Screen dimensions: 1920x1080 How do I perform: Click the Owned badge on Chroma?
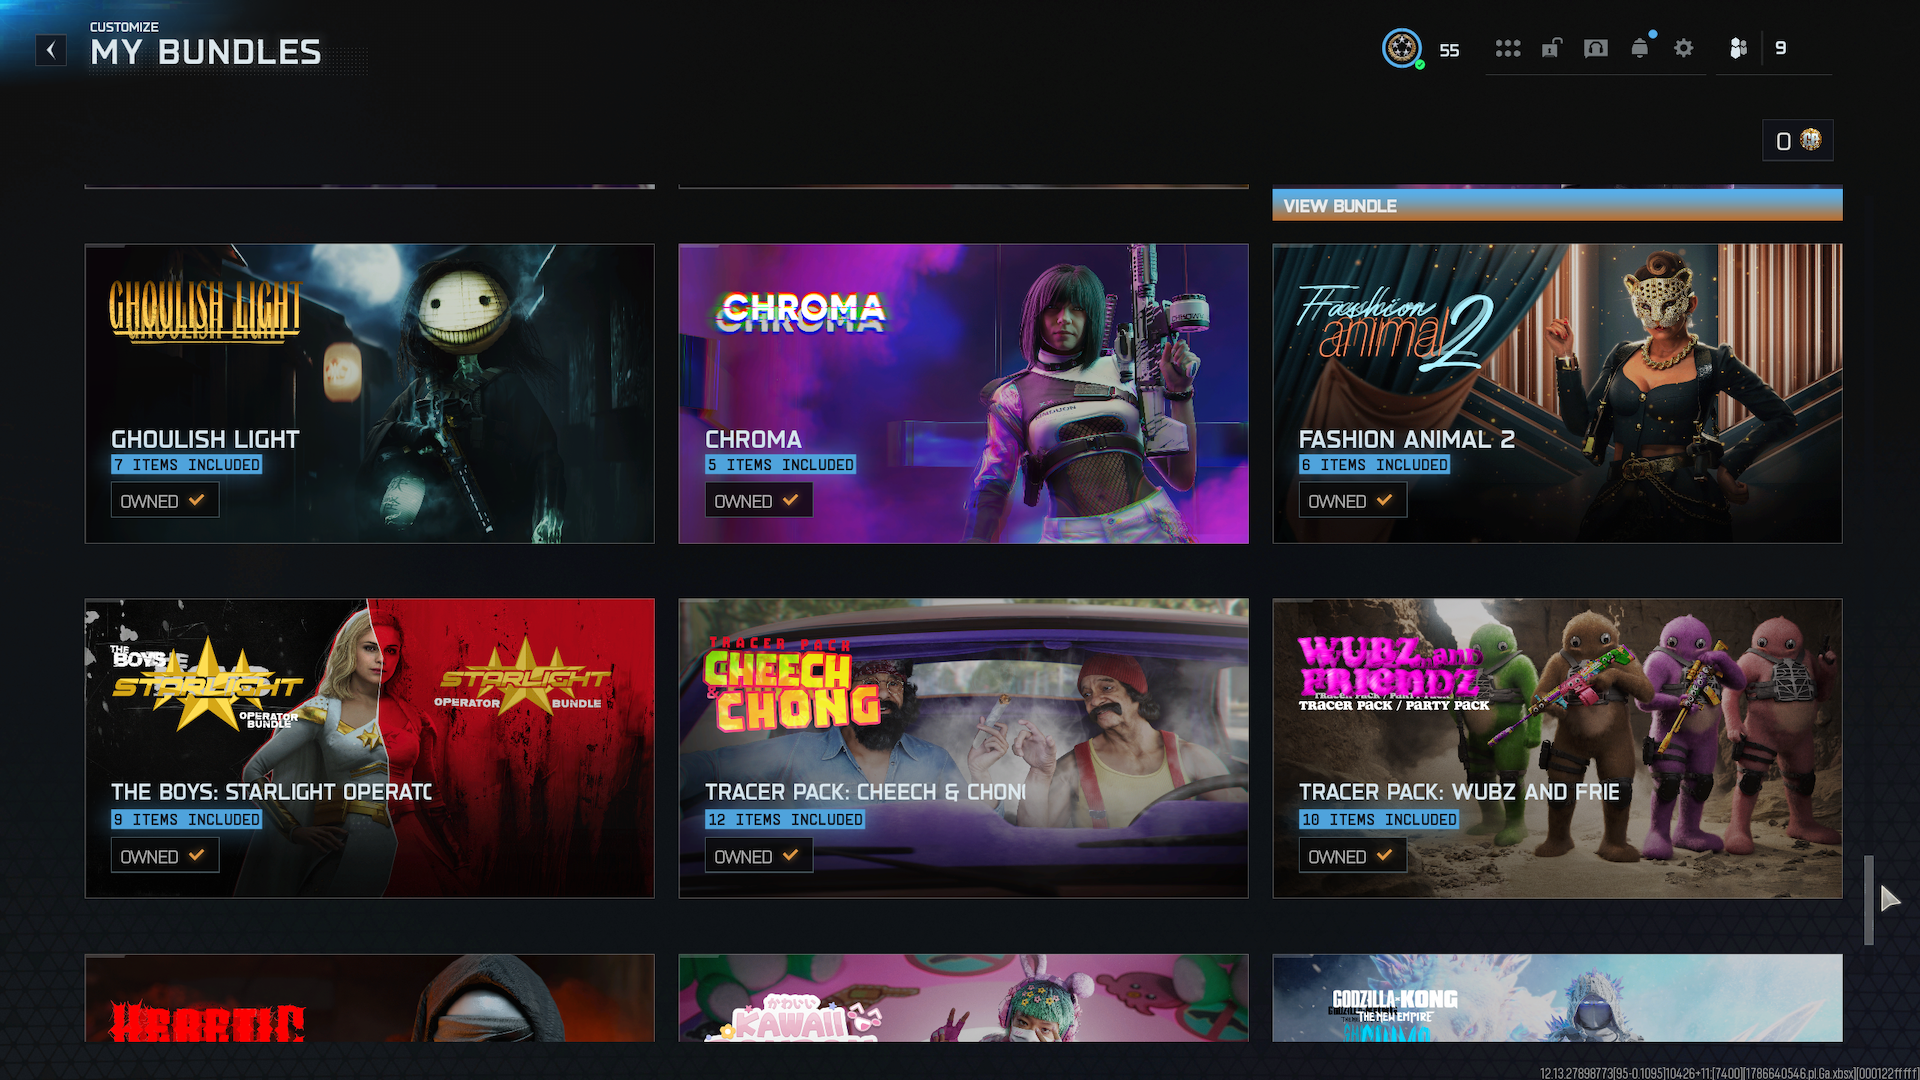click(x=759, y=501)
